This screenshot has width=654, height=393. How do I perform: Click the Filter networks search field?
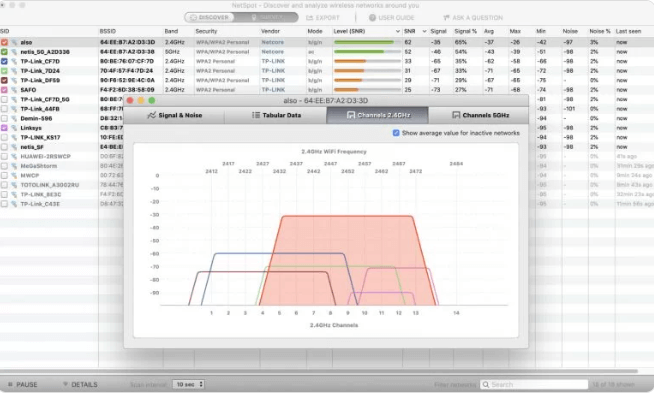point(534,384)
